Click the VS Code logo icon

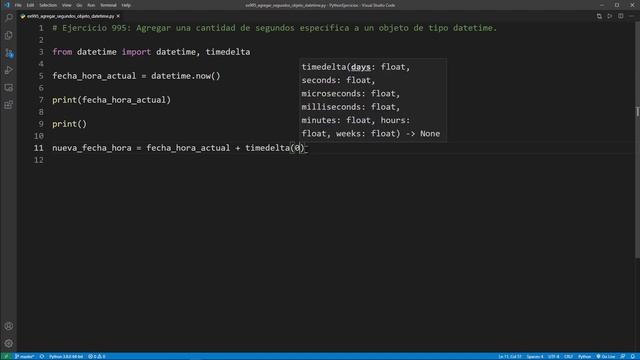[7, 5]
